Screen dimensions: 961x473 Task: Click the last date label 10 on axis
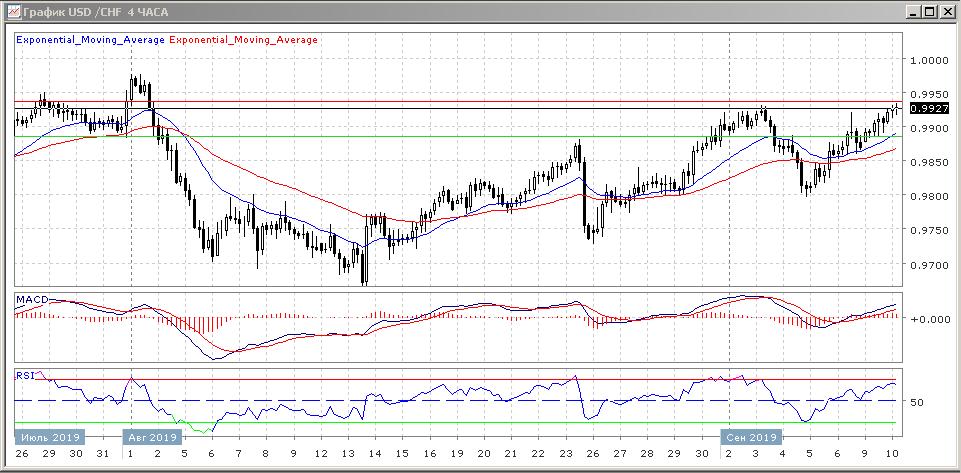point(892,454)
